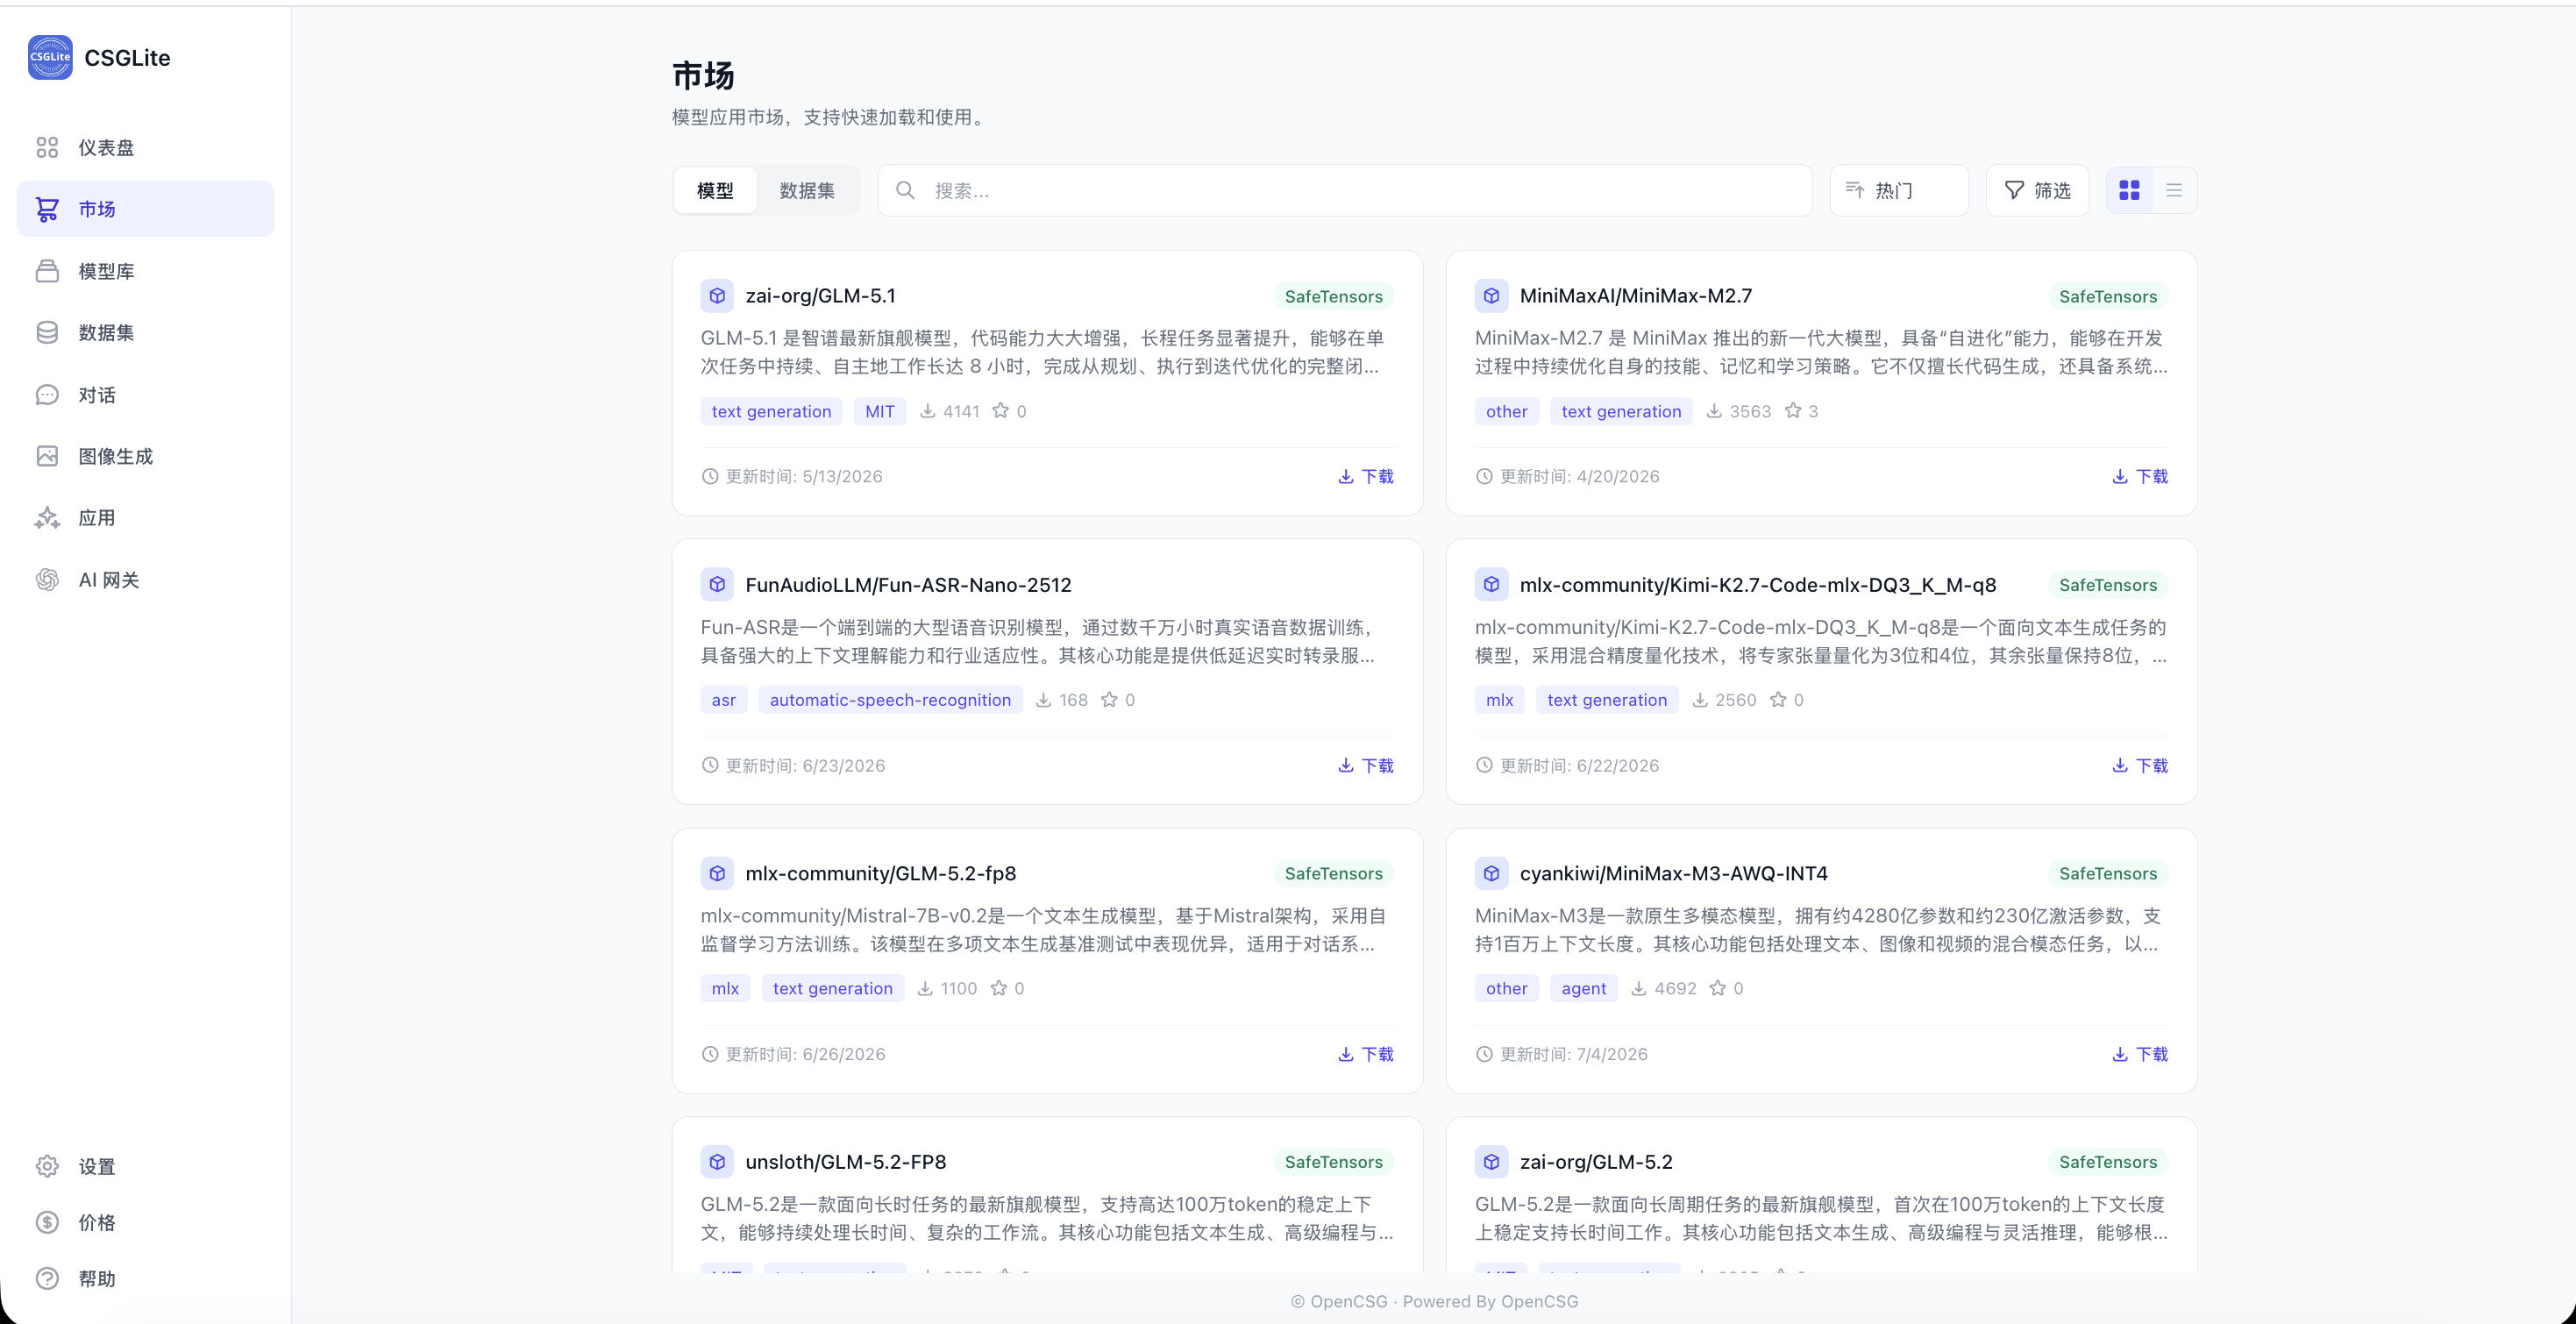Click MiniMaxAI/MiniMax-M2.7 cube icon
Image resolution: width=2576 pixels, height=1324 pixels.
pyautogui.click(x=1491, y=296)
